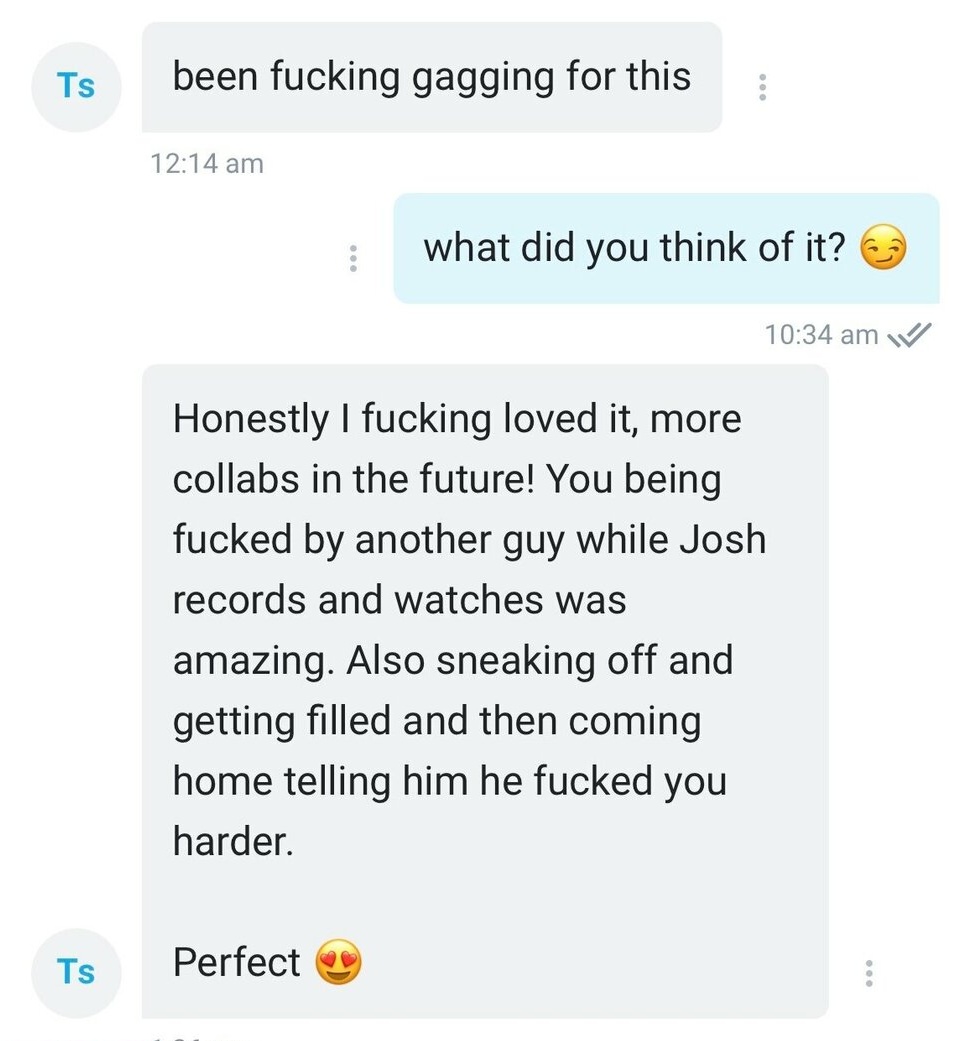Viewport: 980px width, 1041px height.
Task: Click the 12:14 am timestamp
Action: [207, 163]
